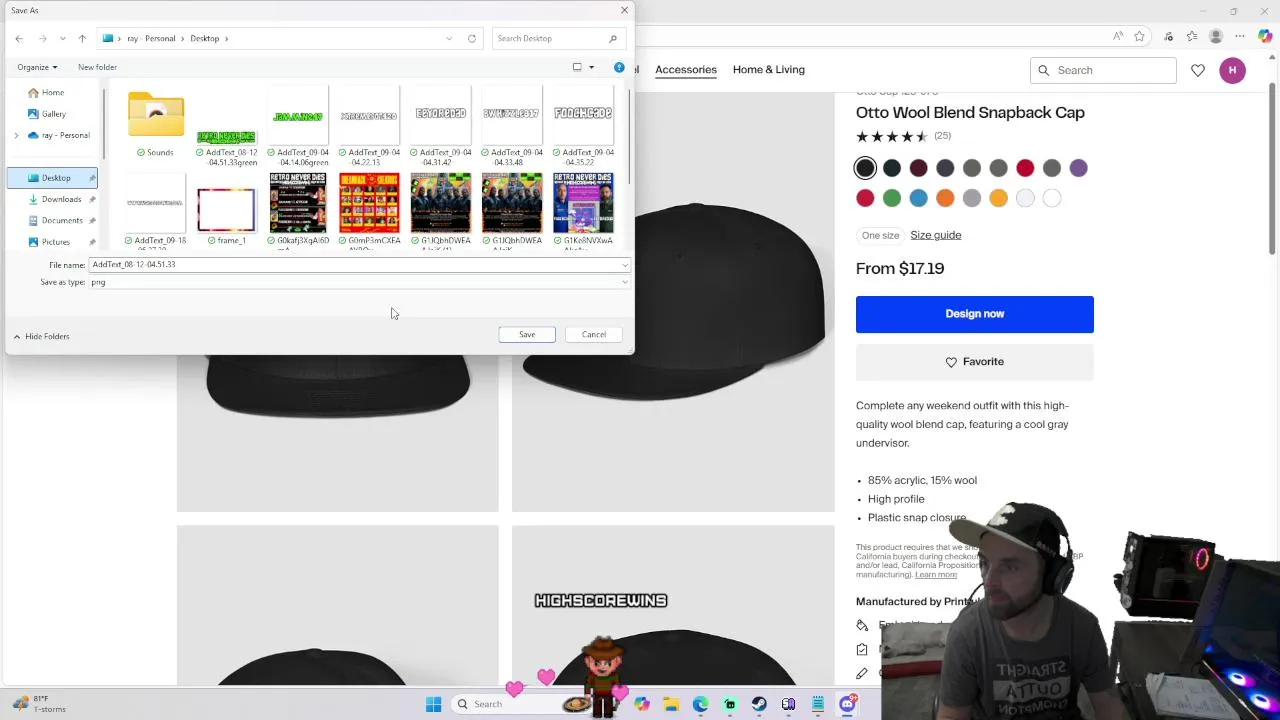Select the purple cap color swatch
The height and width of the screenshot is (720, 1280).
1078,168
